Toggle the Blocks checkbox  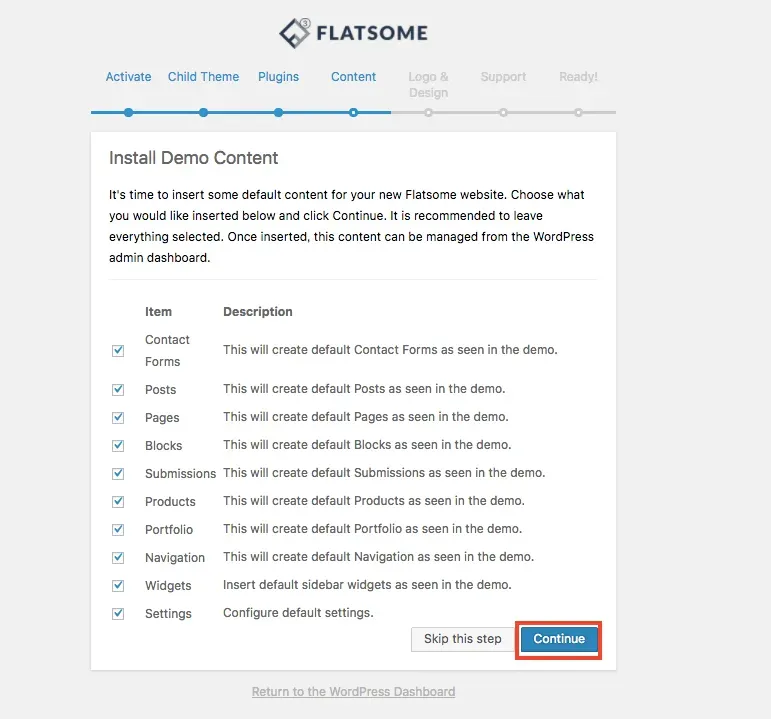pyautogui.click(x=118, y=446)
